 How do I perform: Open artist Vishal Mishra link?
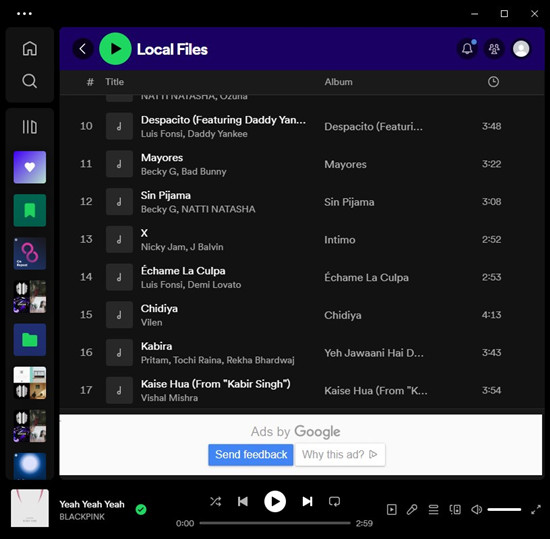[x=169, y=398]
